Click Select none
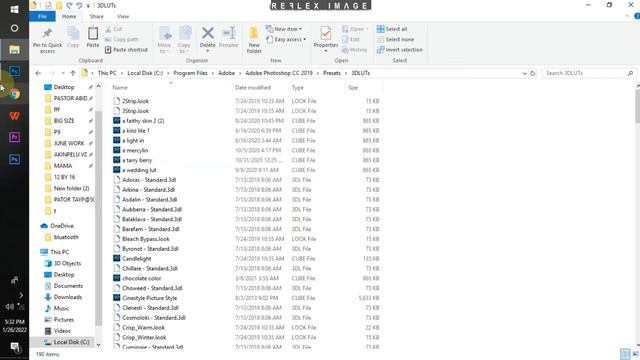 [395, 40]
